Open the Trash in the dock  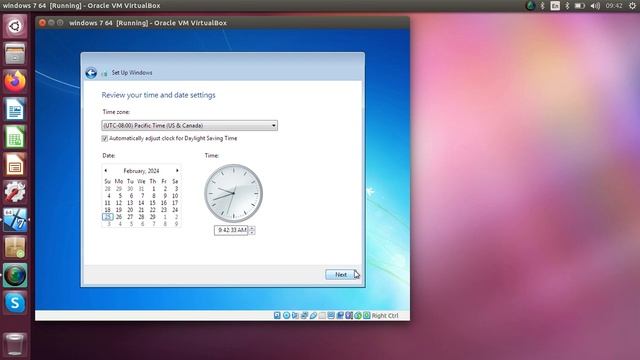coord(15,344)
